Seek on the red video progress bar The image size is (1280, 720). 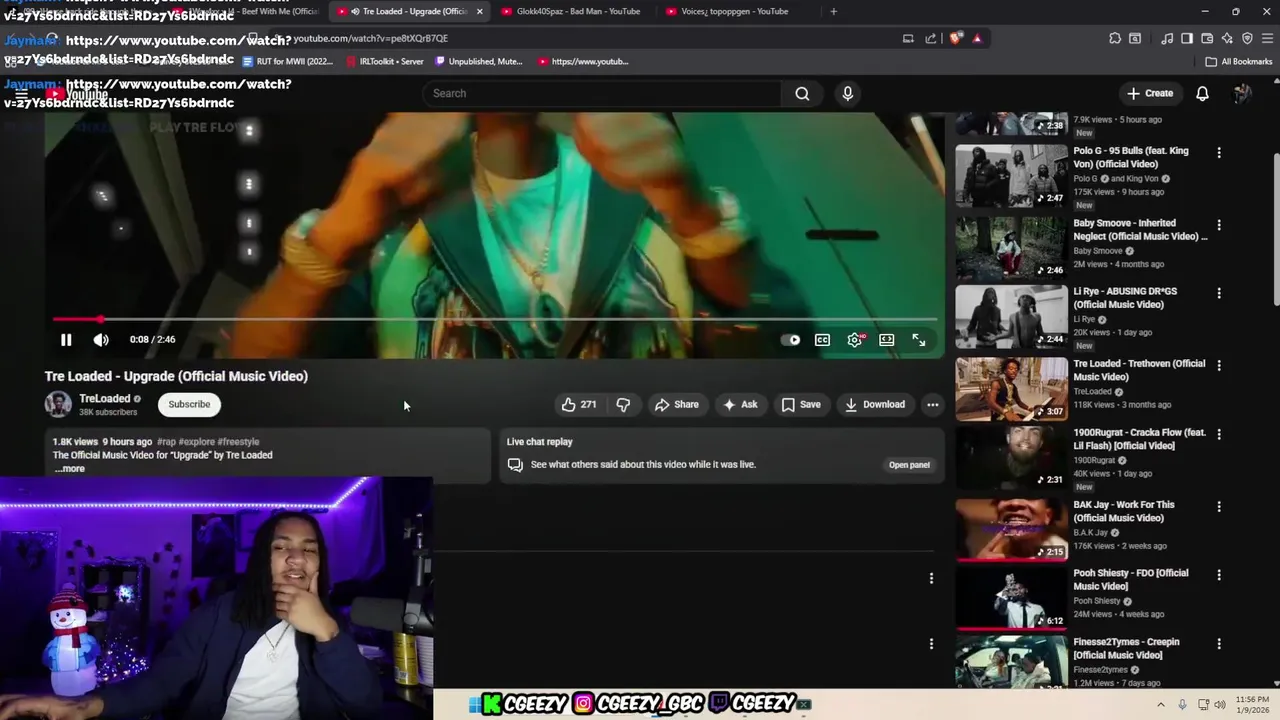[495, 320]
